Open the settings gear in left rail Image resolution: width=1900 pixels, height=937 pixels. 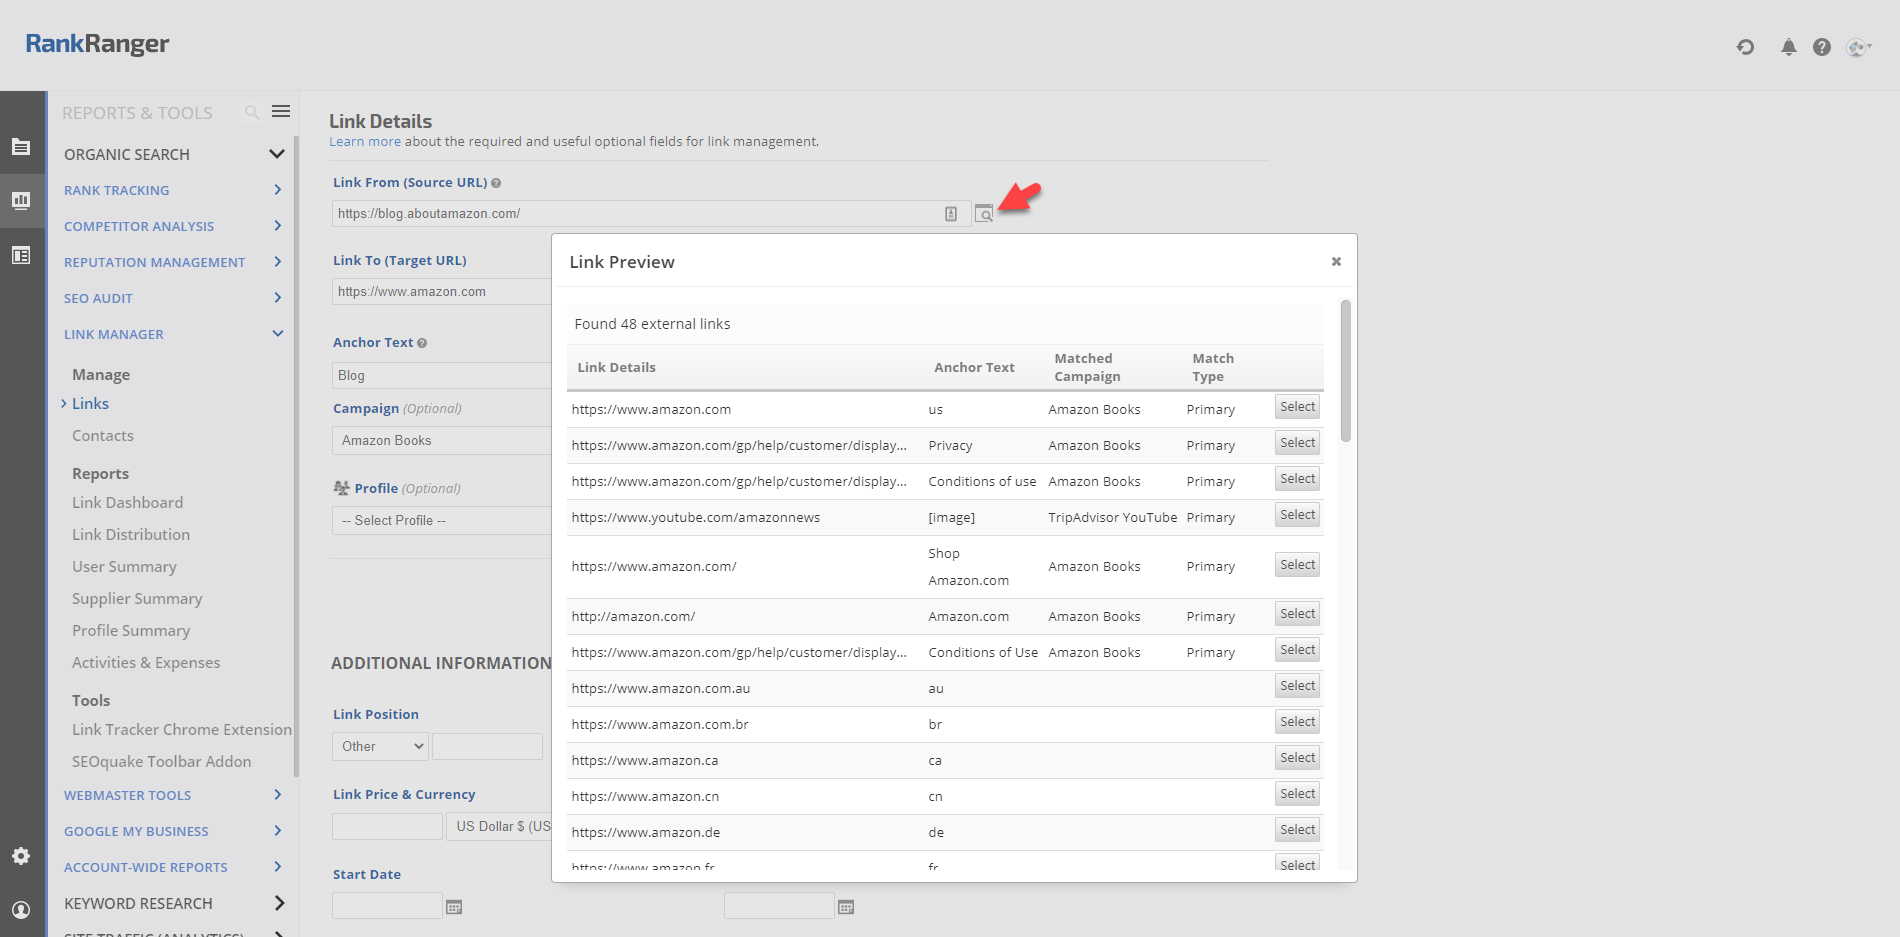pyautogui.click(x=21, y=856)
